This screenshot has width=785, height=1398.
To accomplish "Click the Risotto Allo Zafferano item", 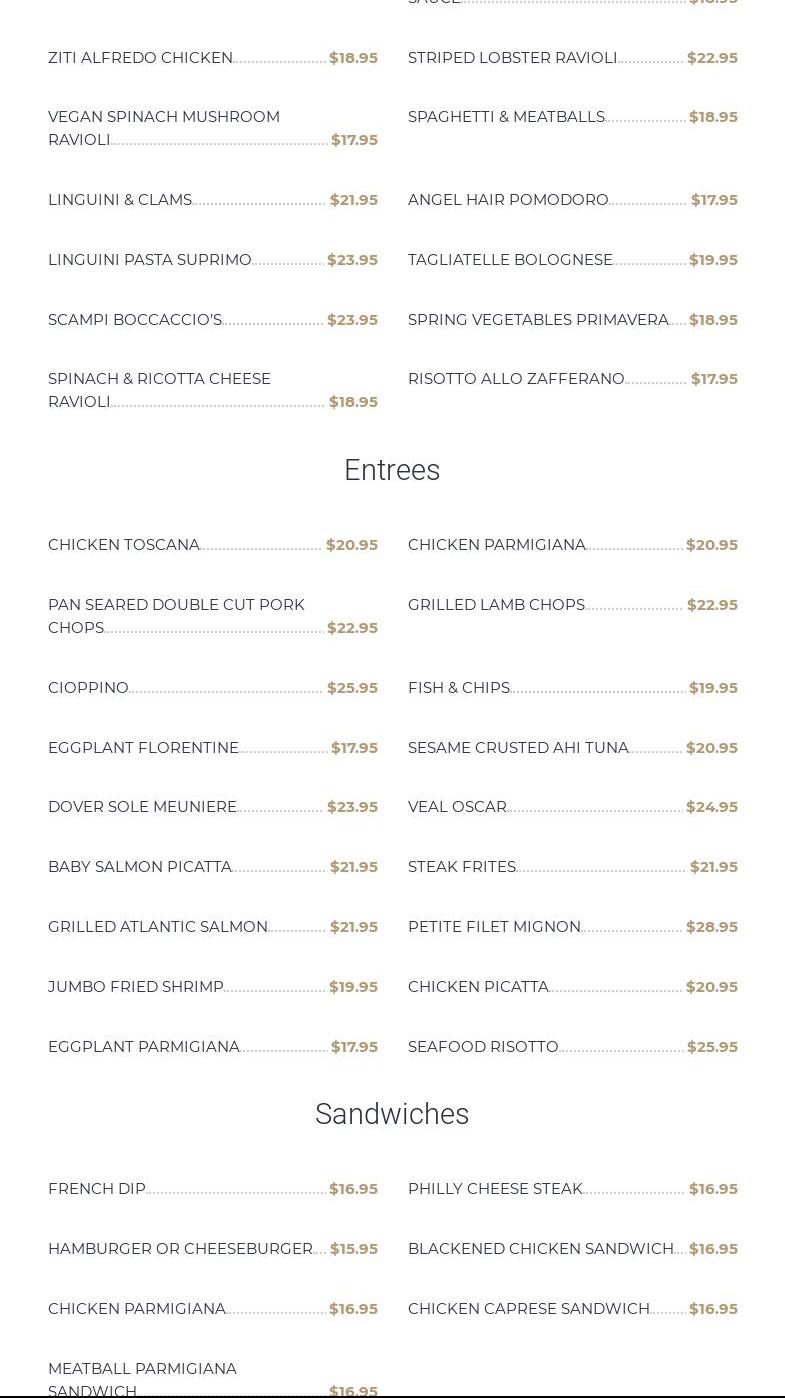I will tap(516, 379).
